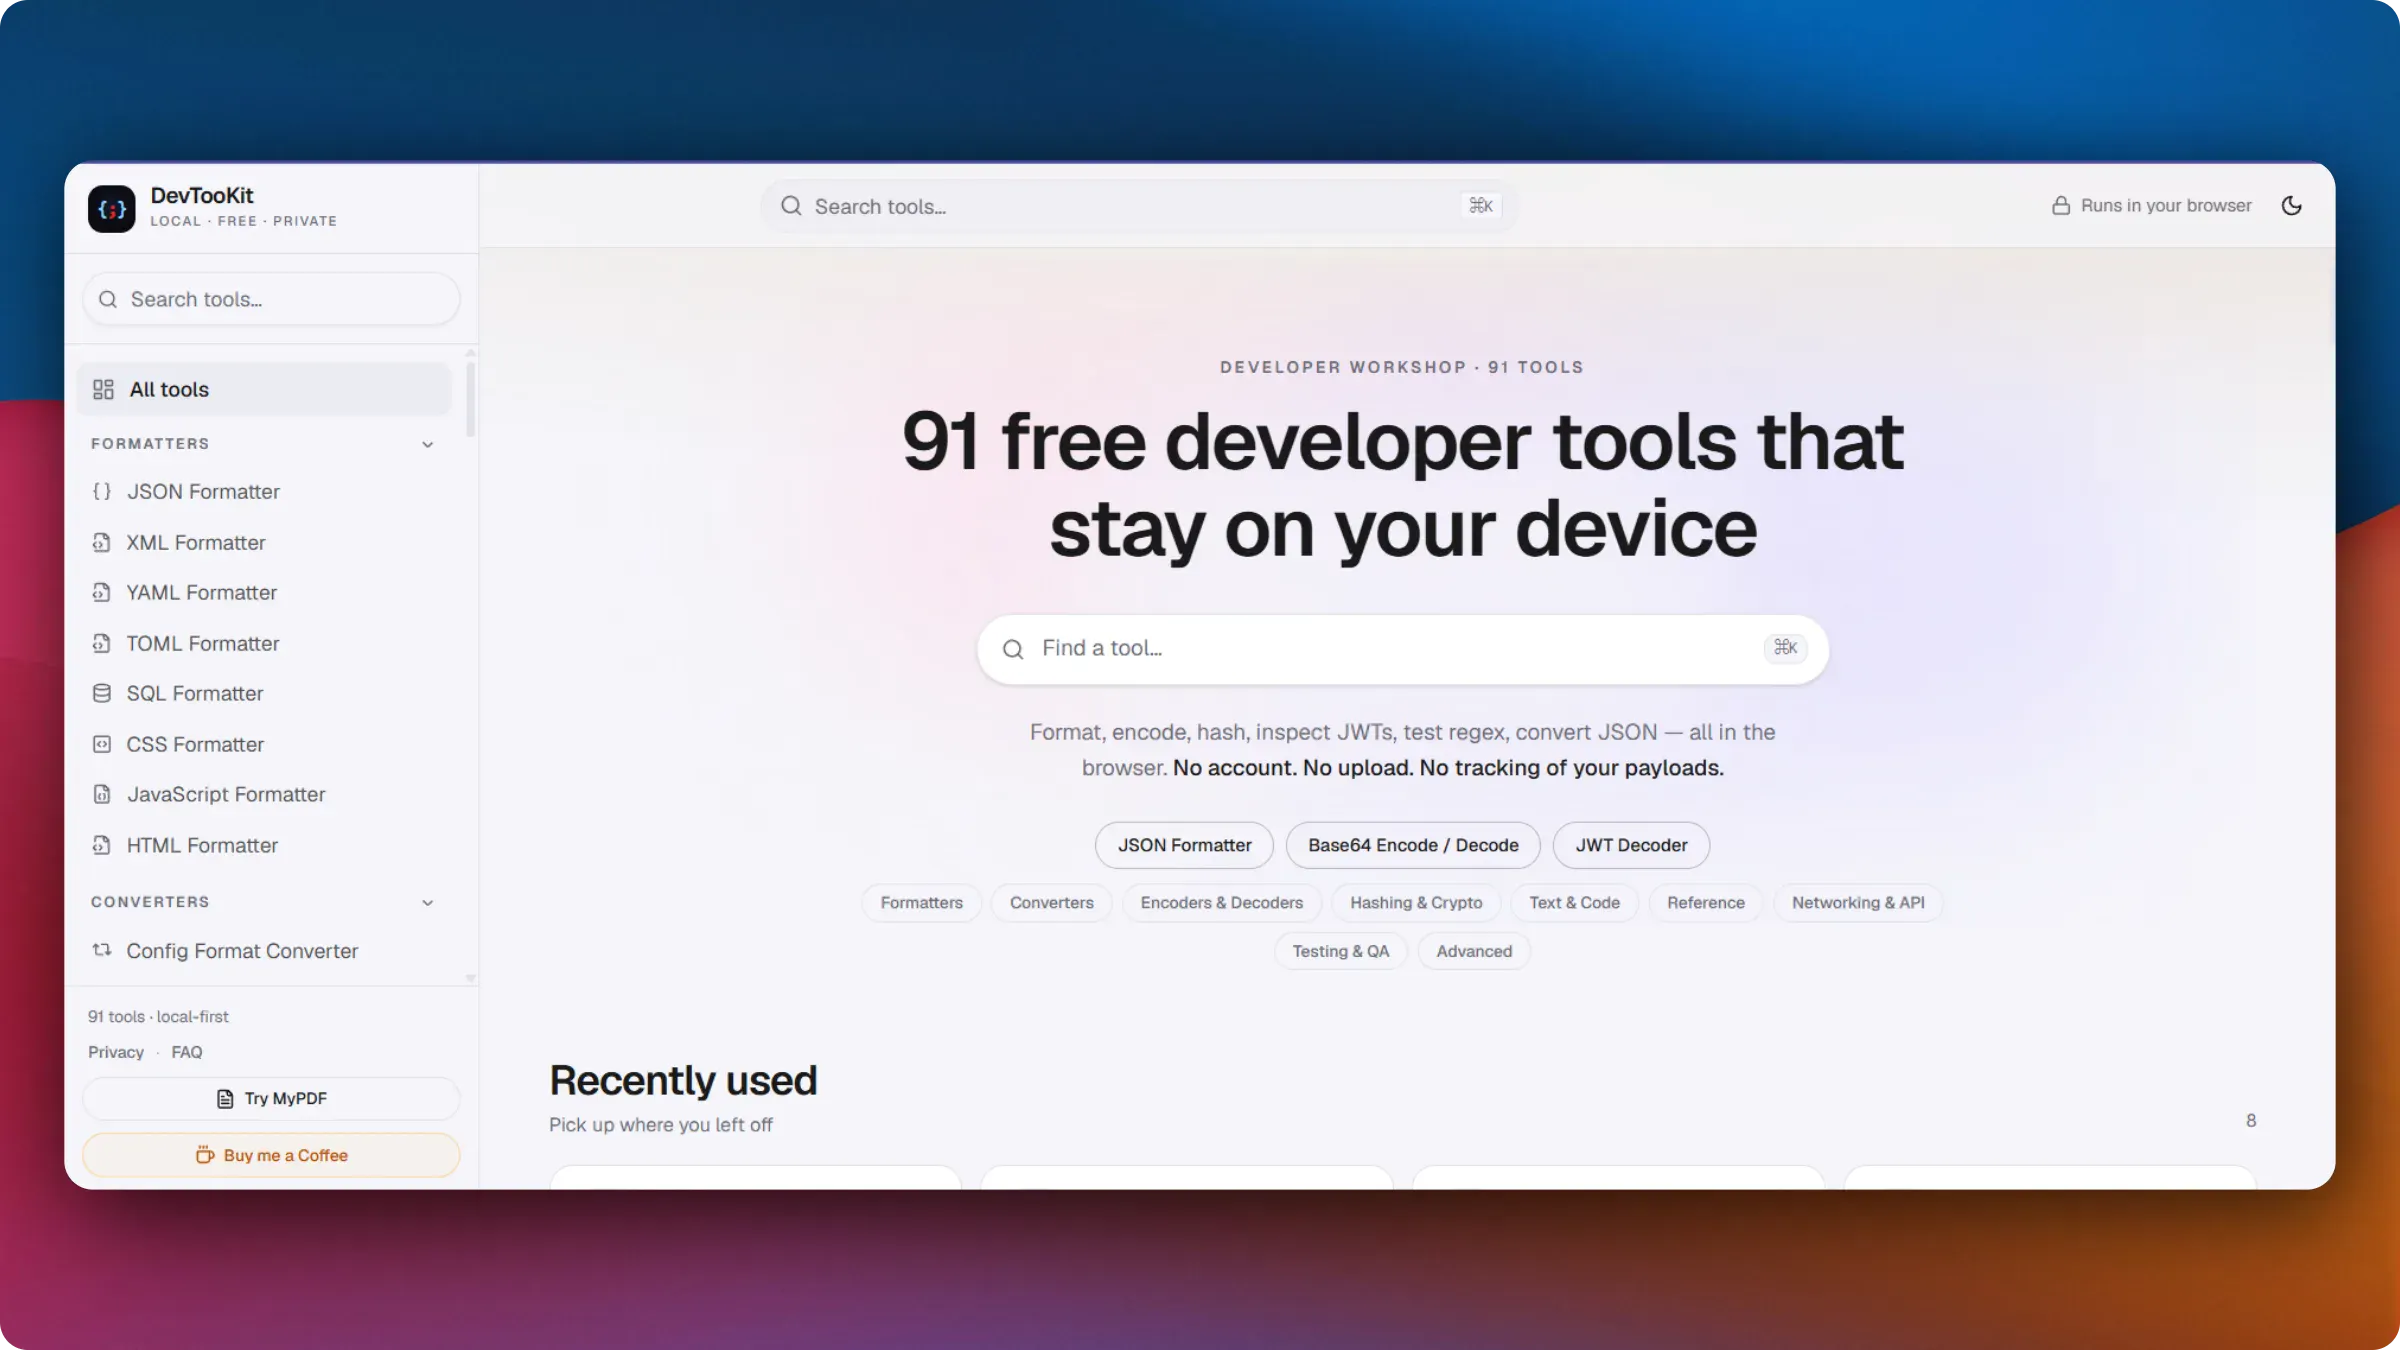The height and width of the screenshot is (1350, 2400).
Task: Open the Privacy link in sidebar footer
Action: pos(116,1052)
